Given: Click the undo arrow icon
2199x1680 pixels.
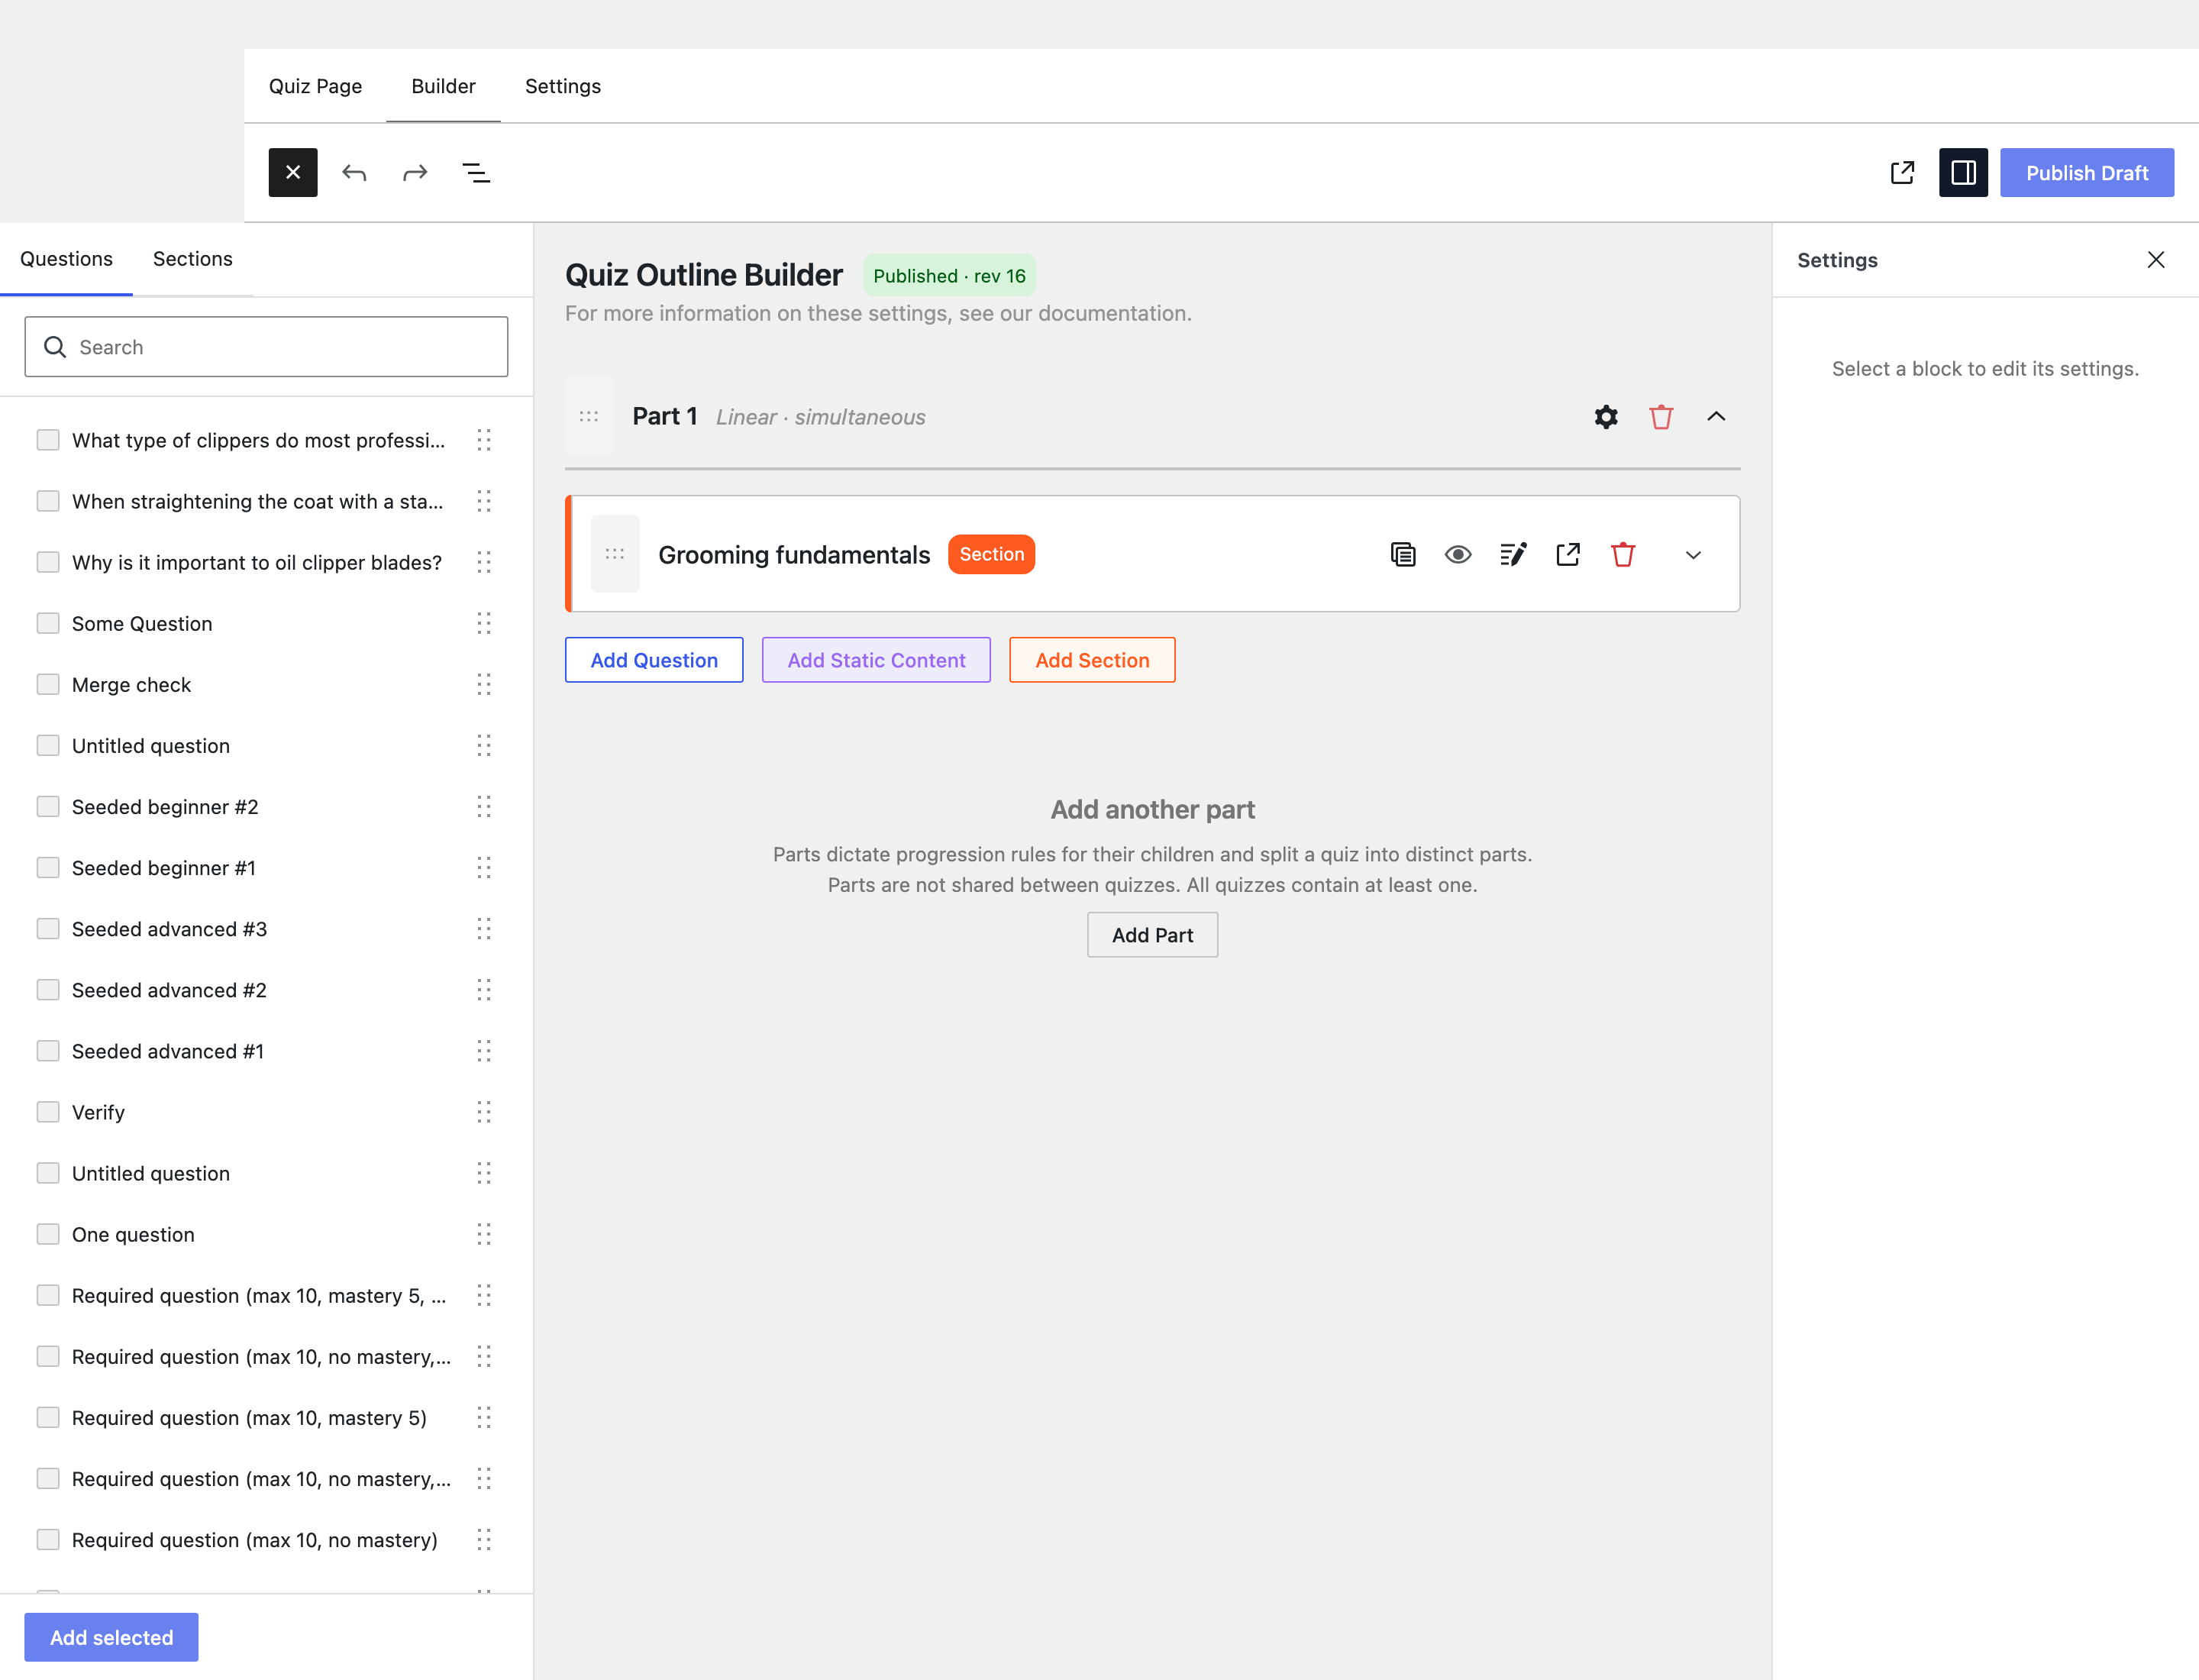Looking at the screenshot, I should click(354, 172).
